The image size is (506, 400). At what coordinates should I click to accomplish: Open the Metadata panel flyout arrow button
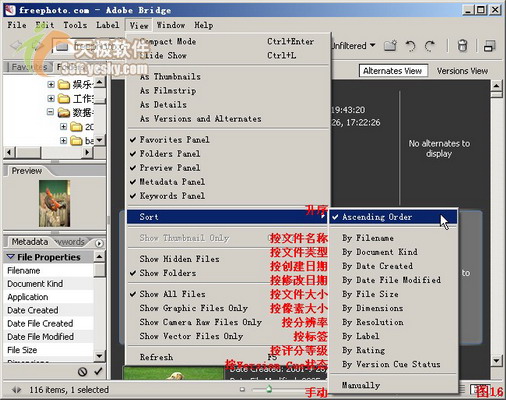tap(99, 243)
